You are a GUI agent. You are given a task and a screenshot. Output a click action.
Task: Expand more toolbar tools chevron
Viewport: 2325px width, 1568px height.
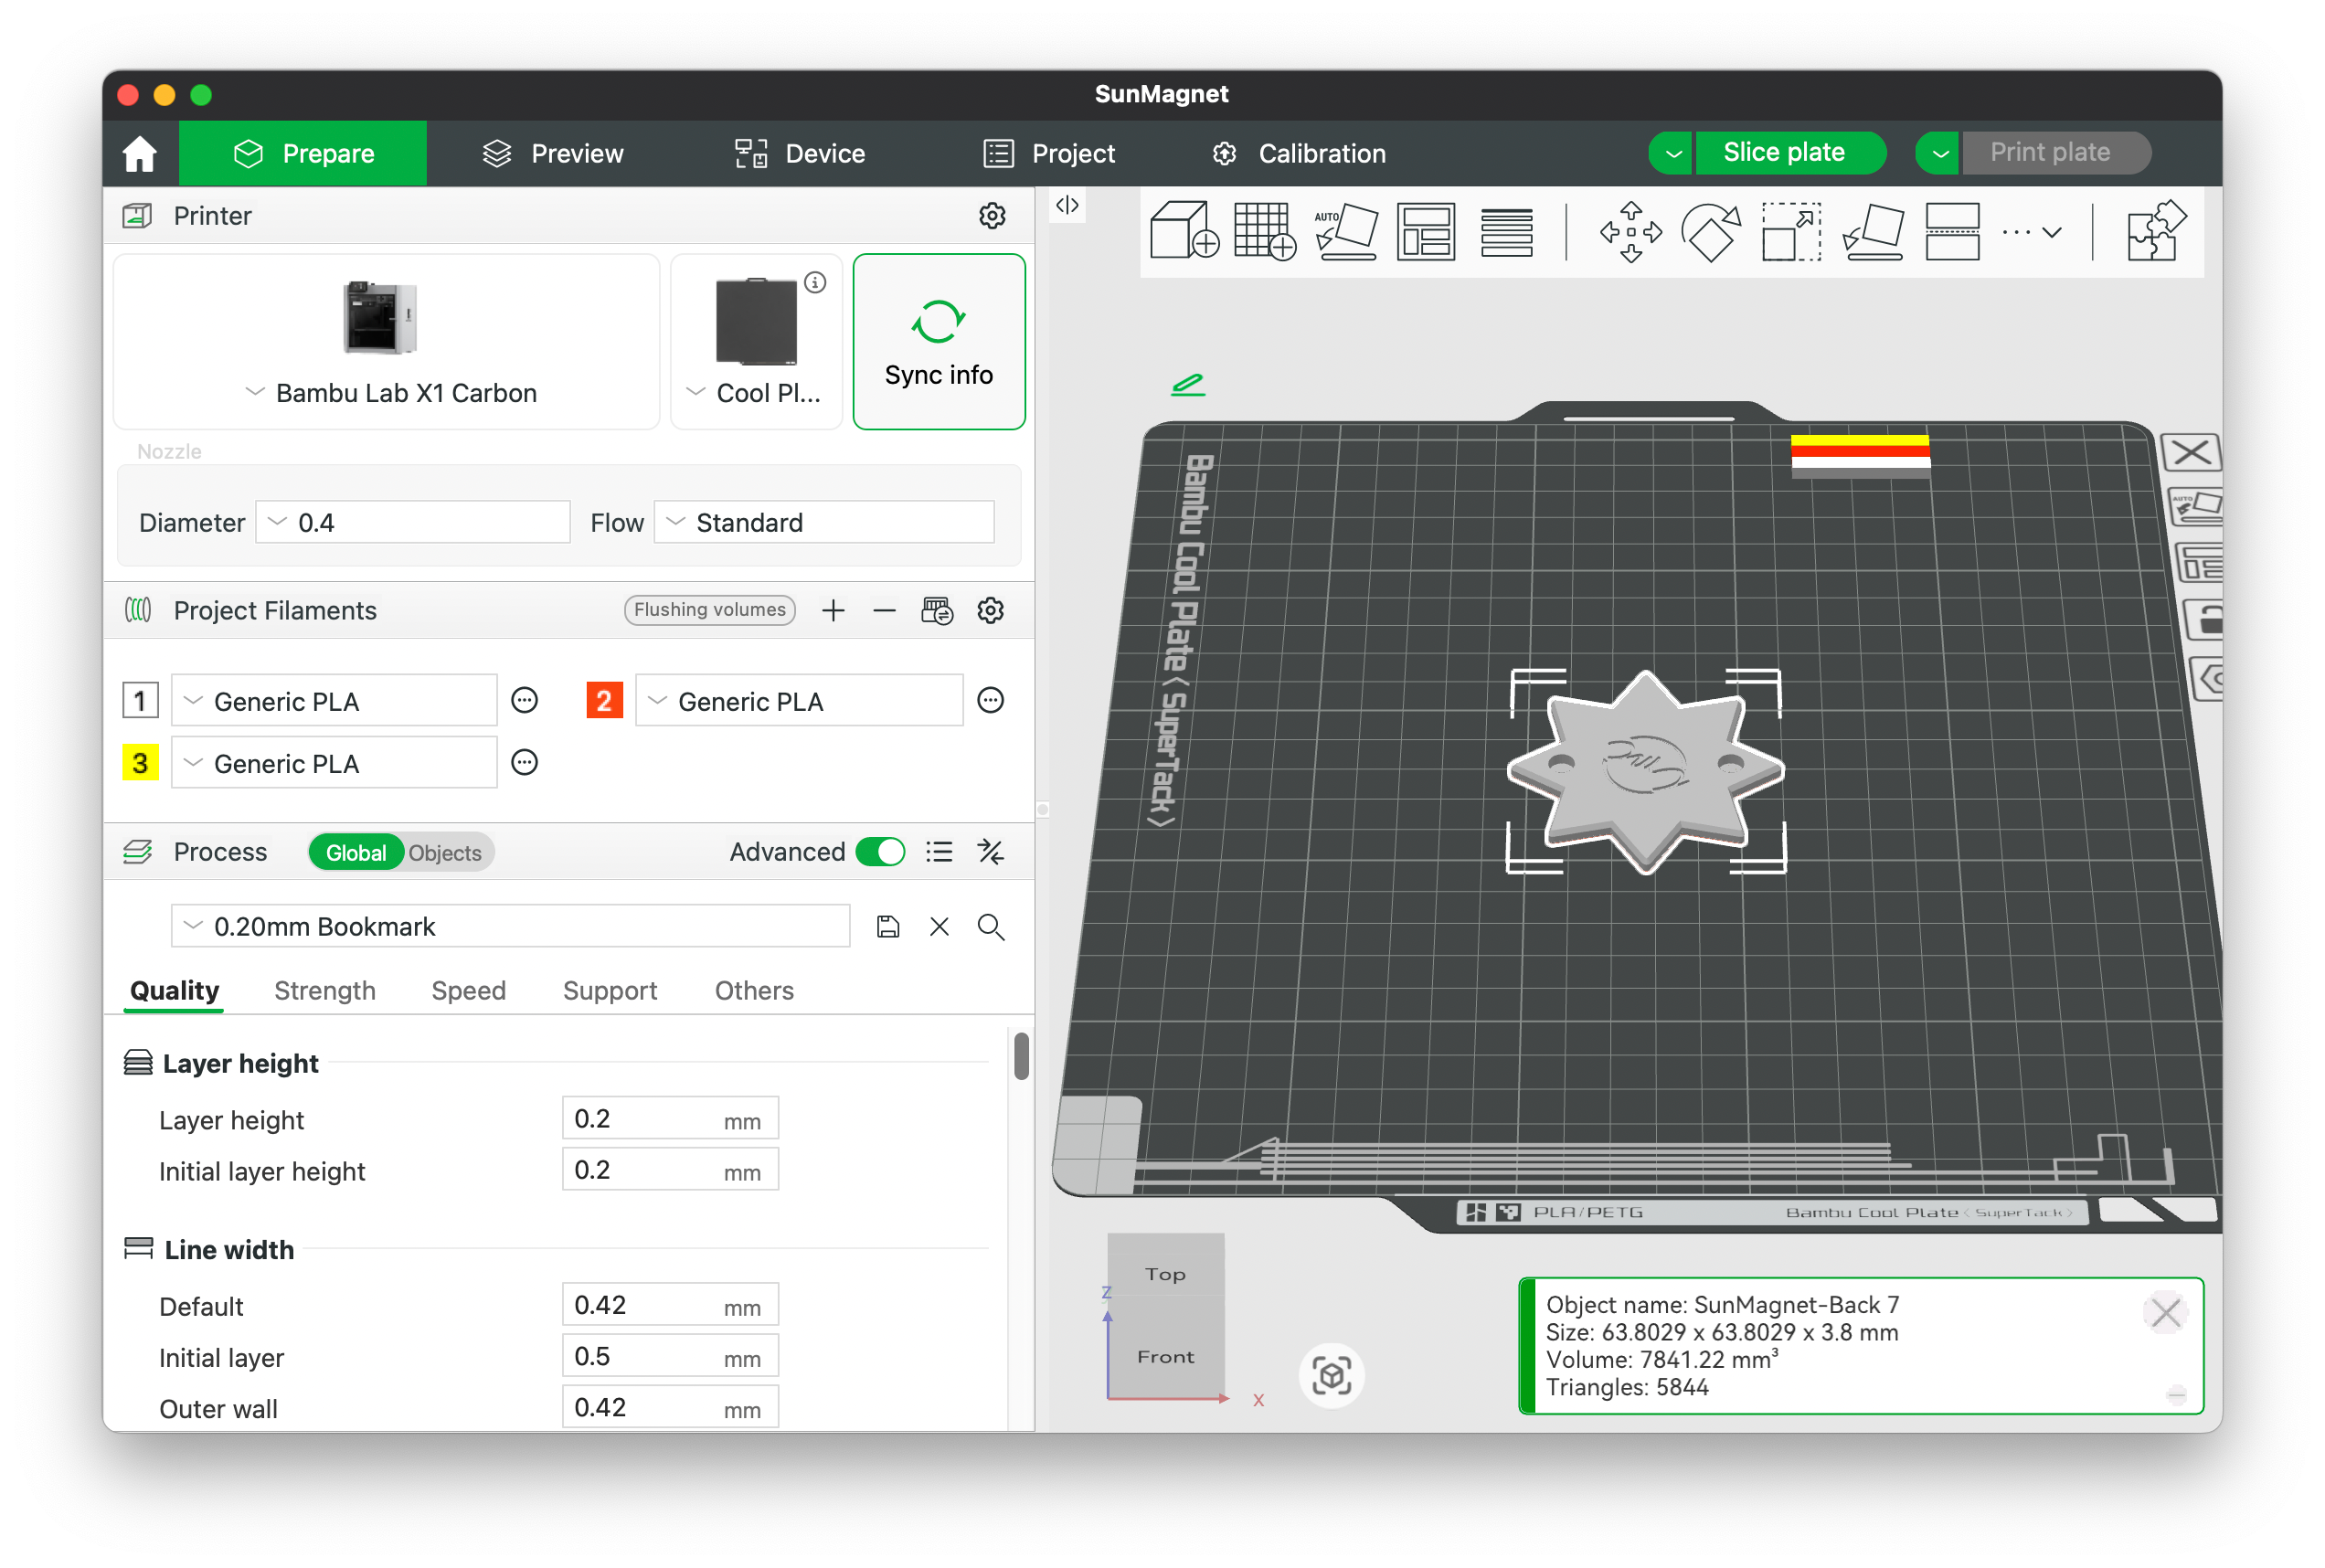[2051, 232]
